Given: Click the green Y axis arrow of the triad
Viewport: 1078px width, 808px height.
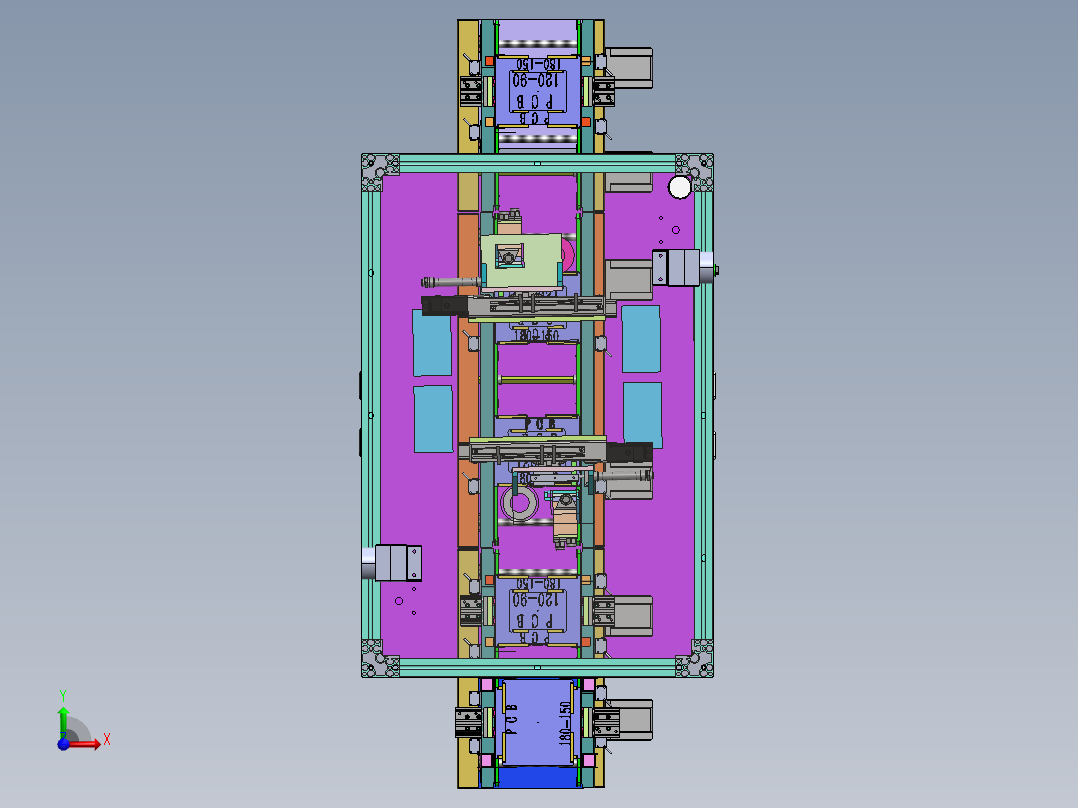Looking at the screenshot, I should pos(63,722).
